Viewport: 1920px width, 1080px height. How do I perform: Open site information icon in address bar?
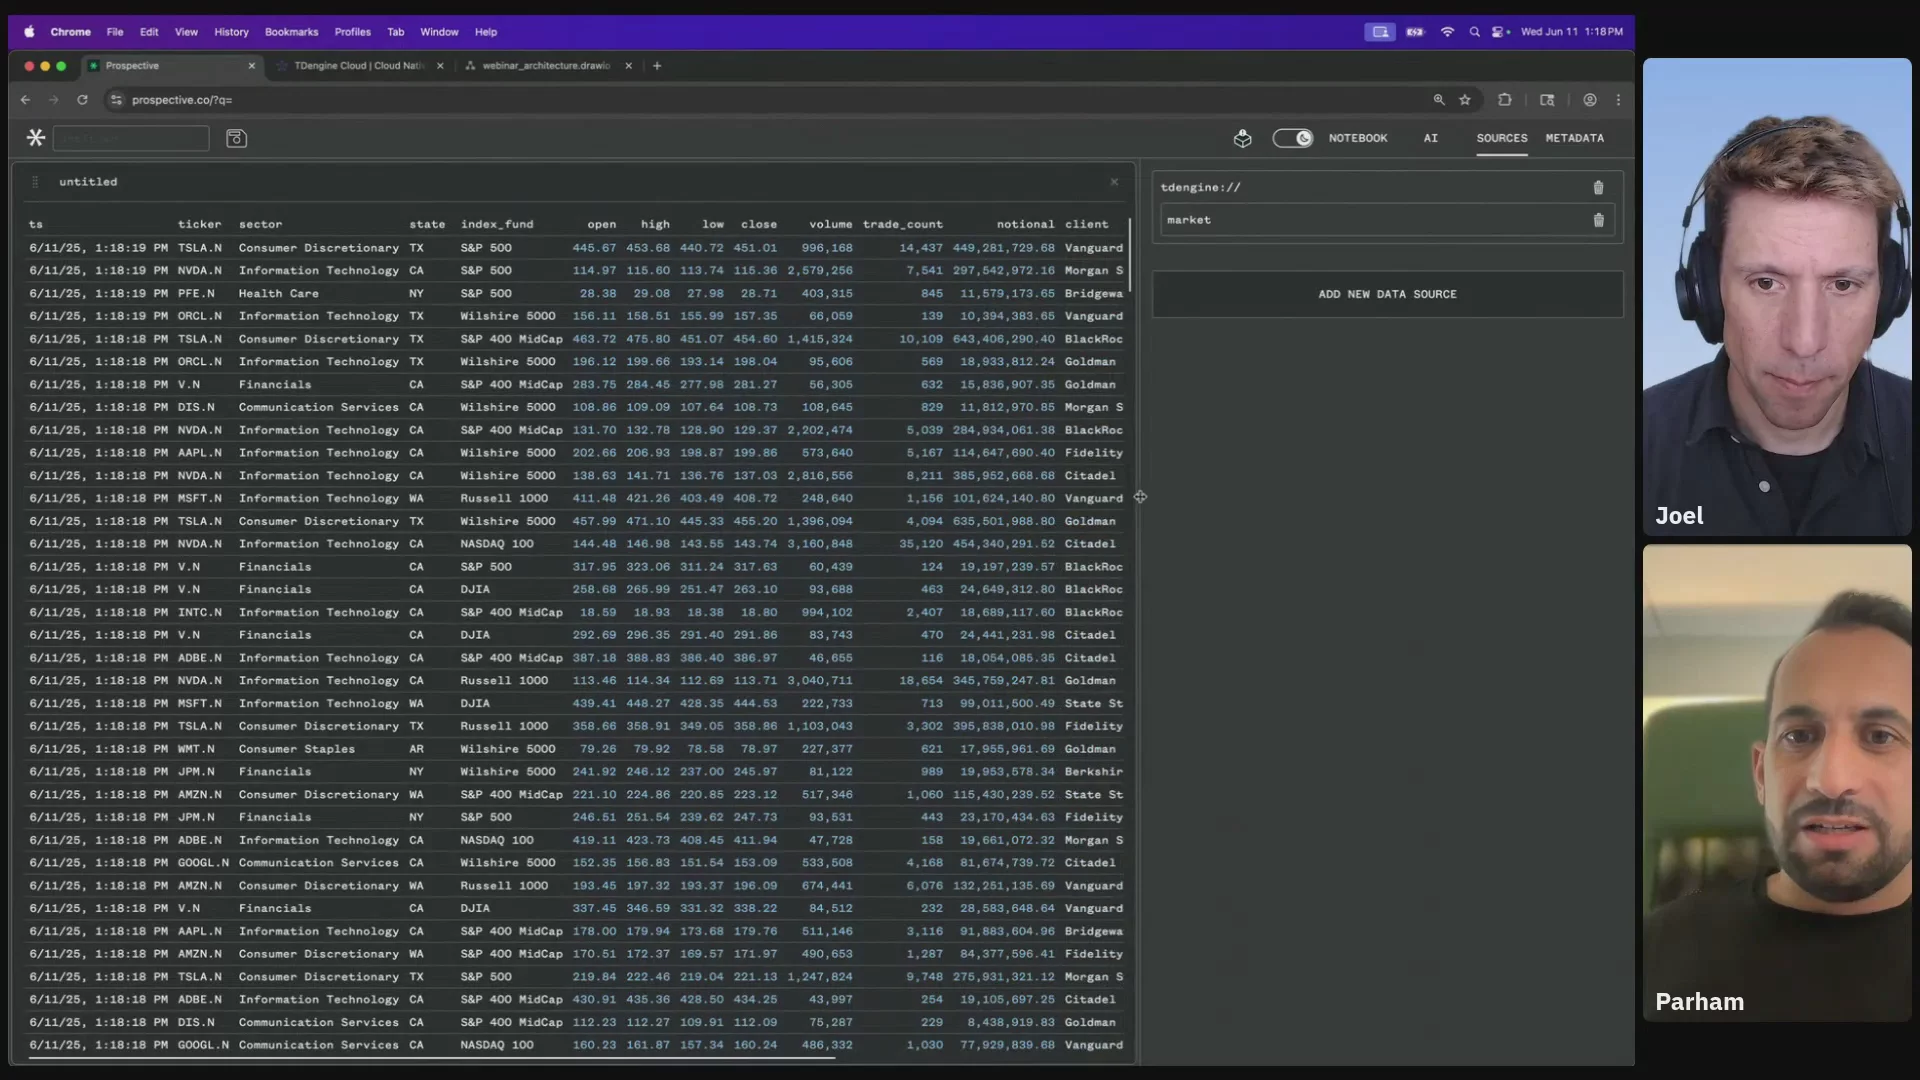click(116, 100)
